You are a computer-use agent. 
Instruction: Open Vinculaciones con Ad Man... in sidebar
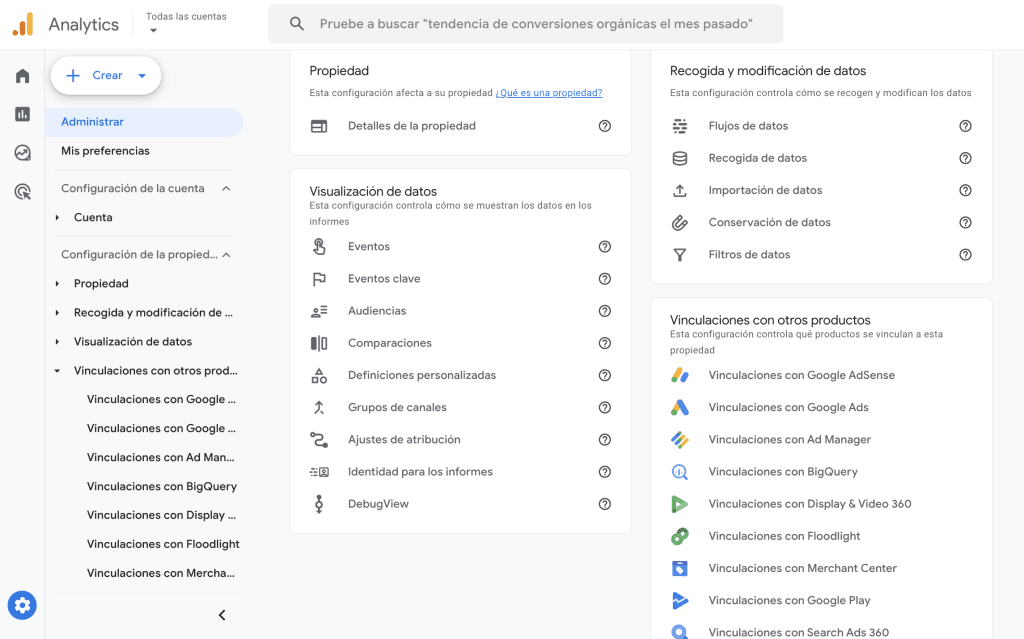161,457
